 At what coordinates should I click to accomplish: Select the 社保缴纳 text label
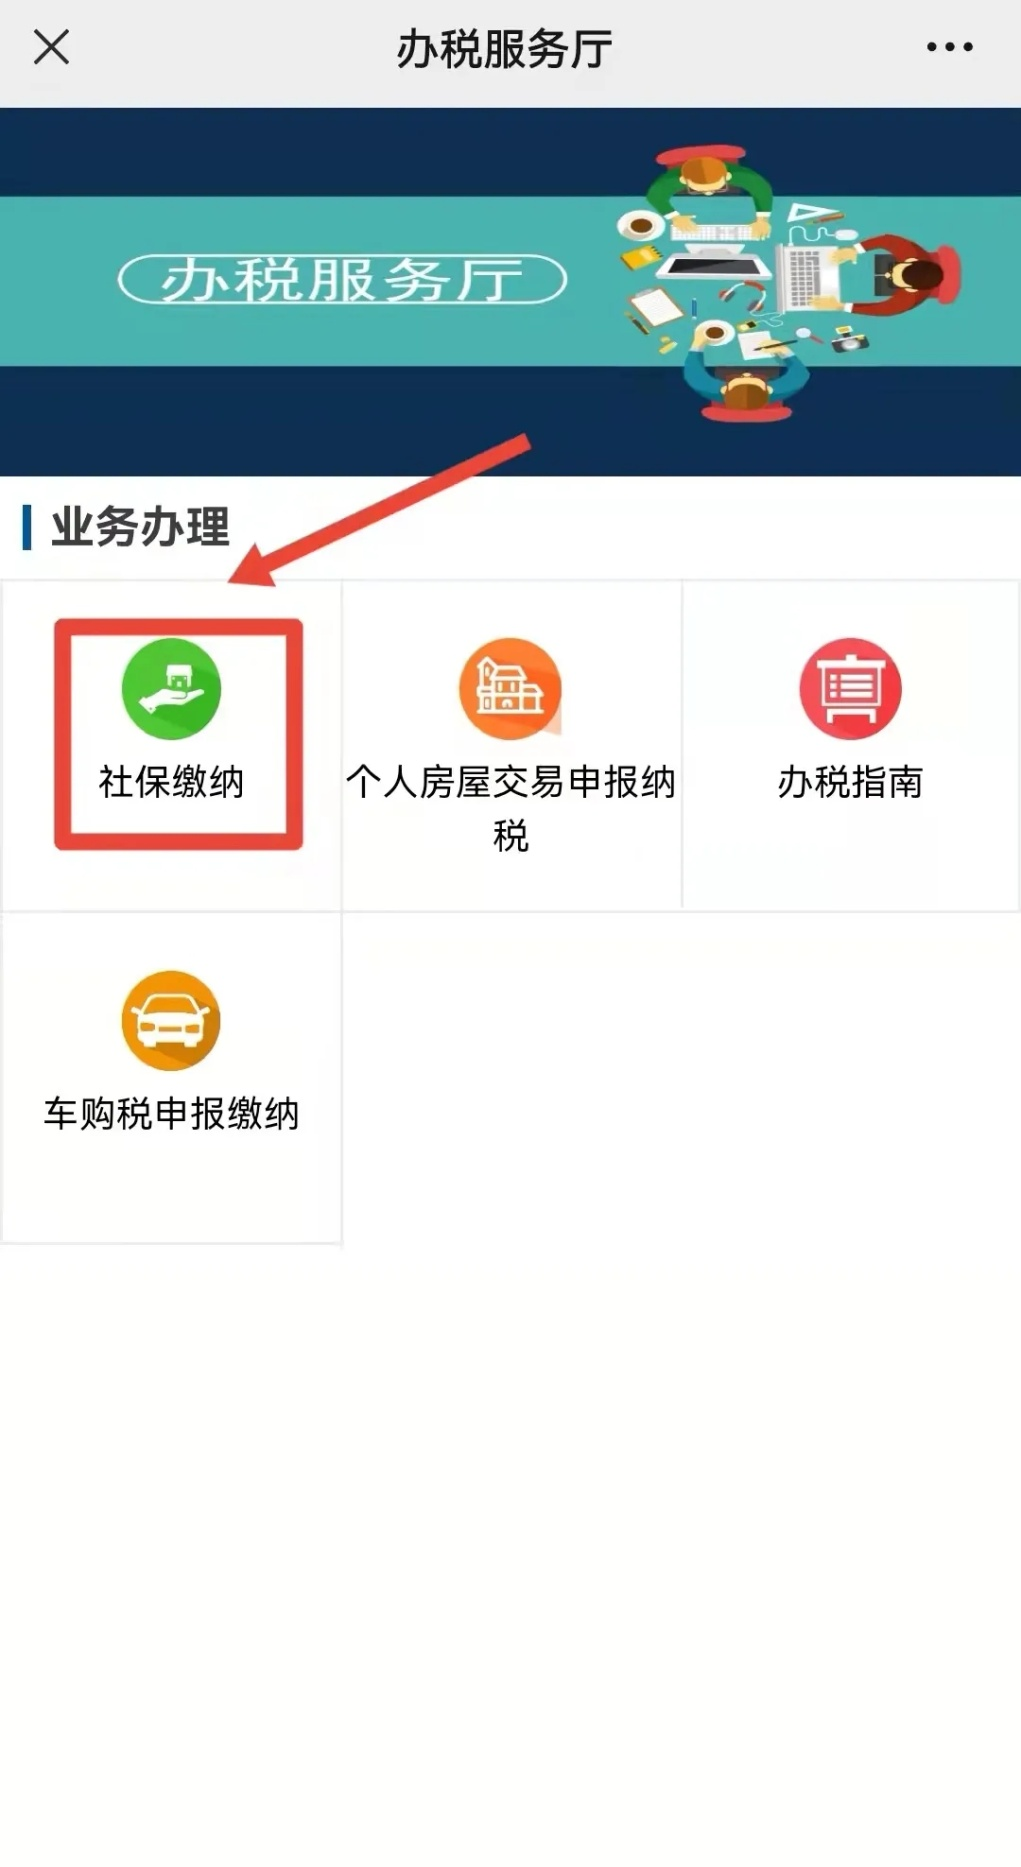coord(171,782)
